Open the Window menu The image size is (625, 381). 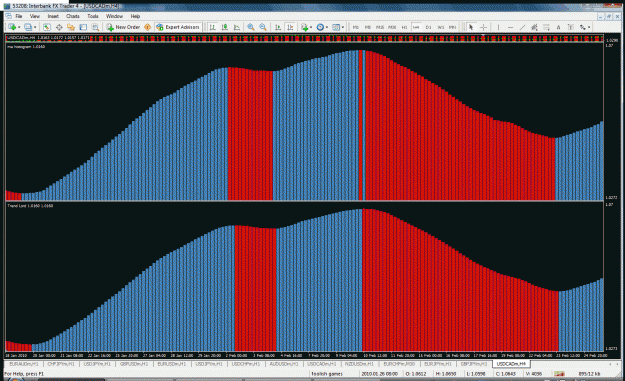114,16
